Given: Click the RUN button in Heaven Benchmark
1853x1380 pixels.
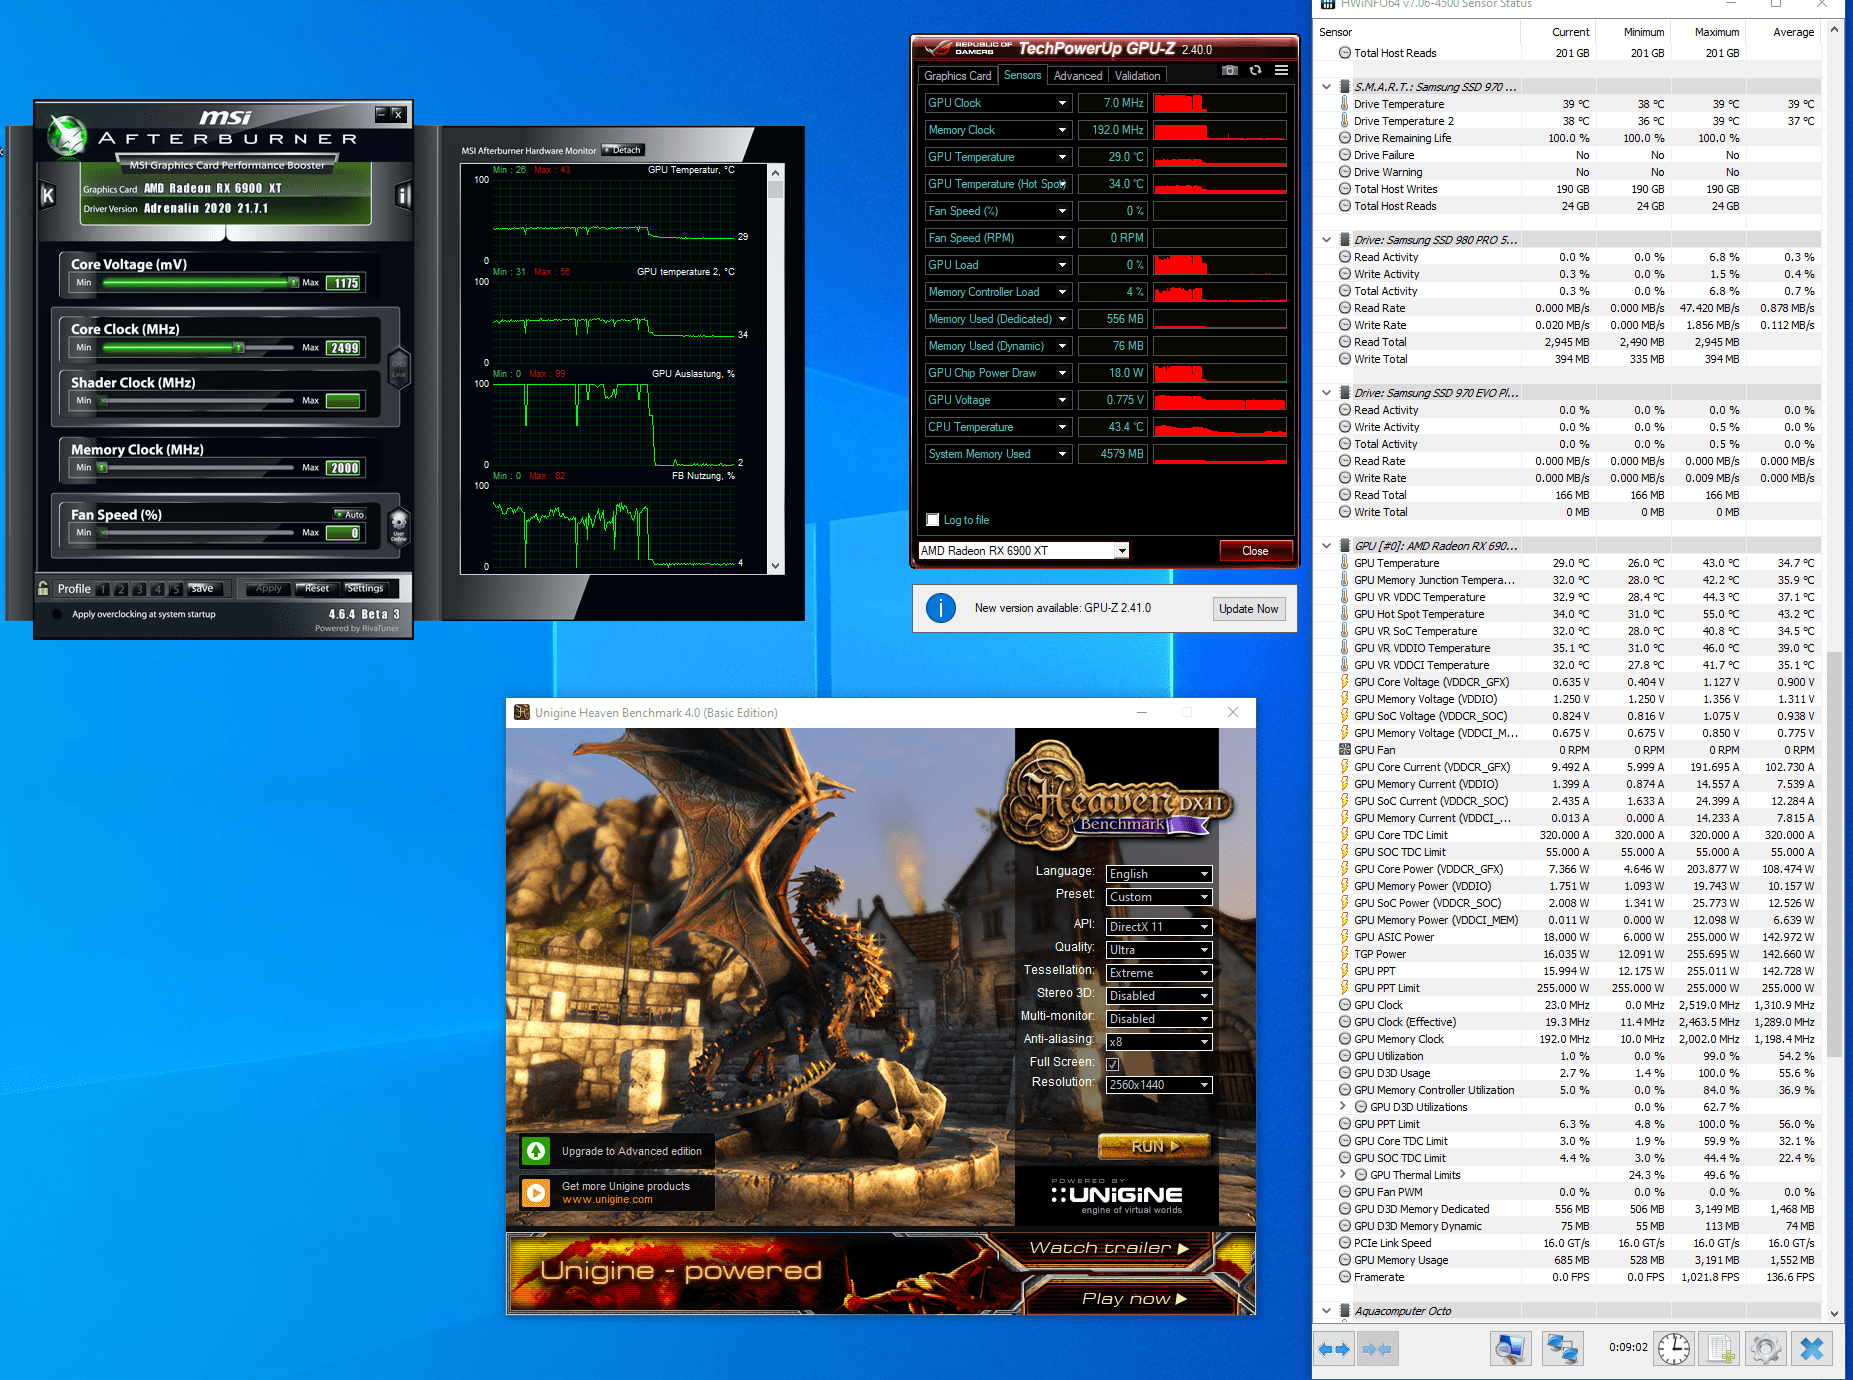Looking at the screenshot, I should (1154, 1146).
